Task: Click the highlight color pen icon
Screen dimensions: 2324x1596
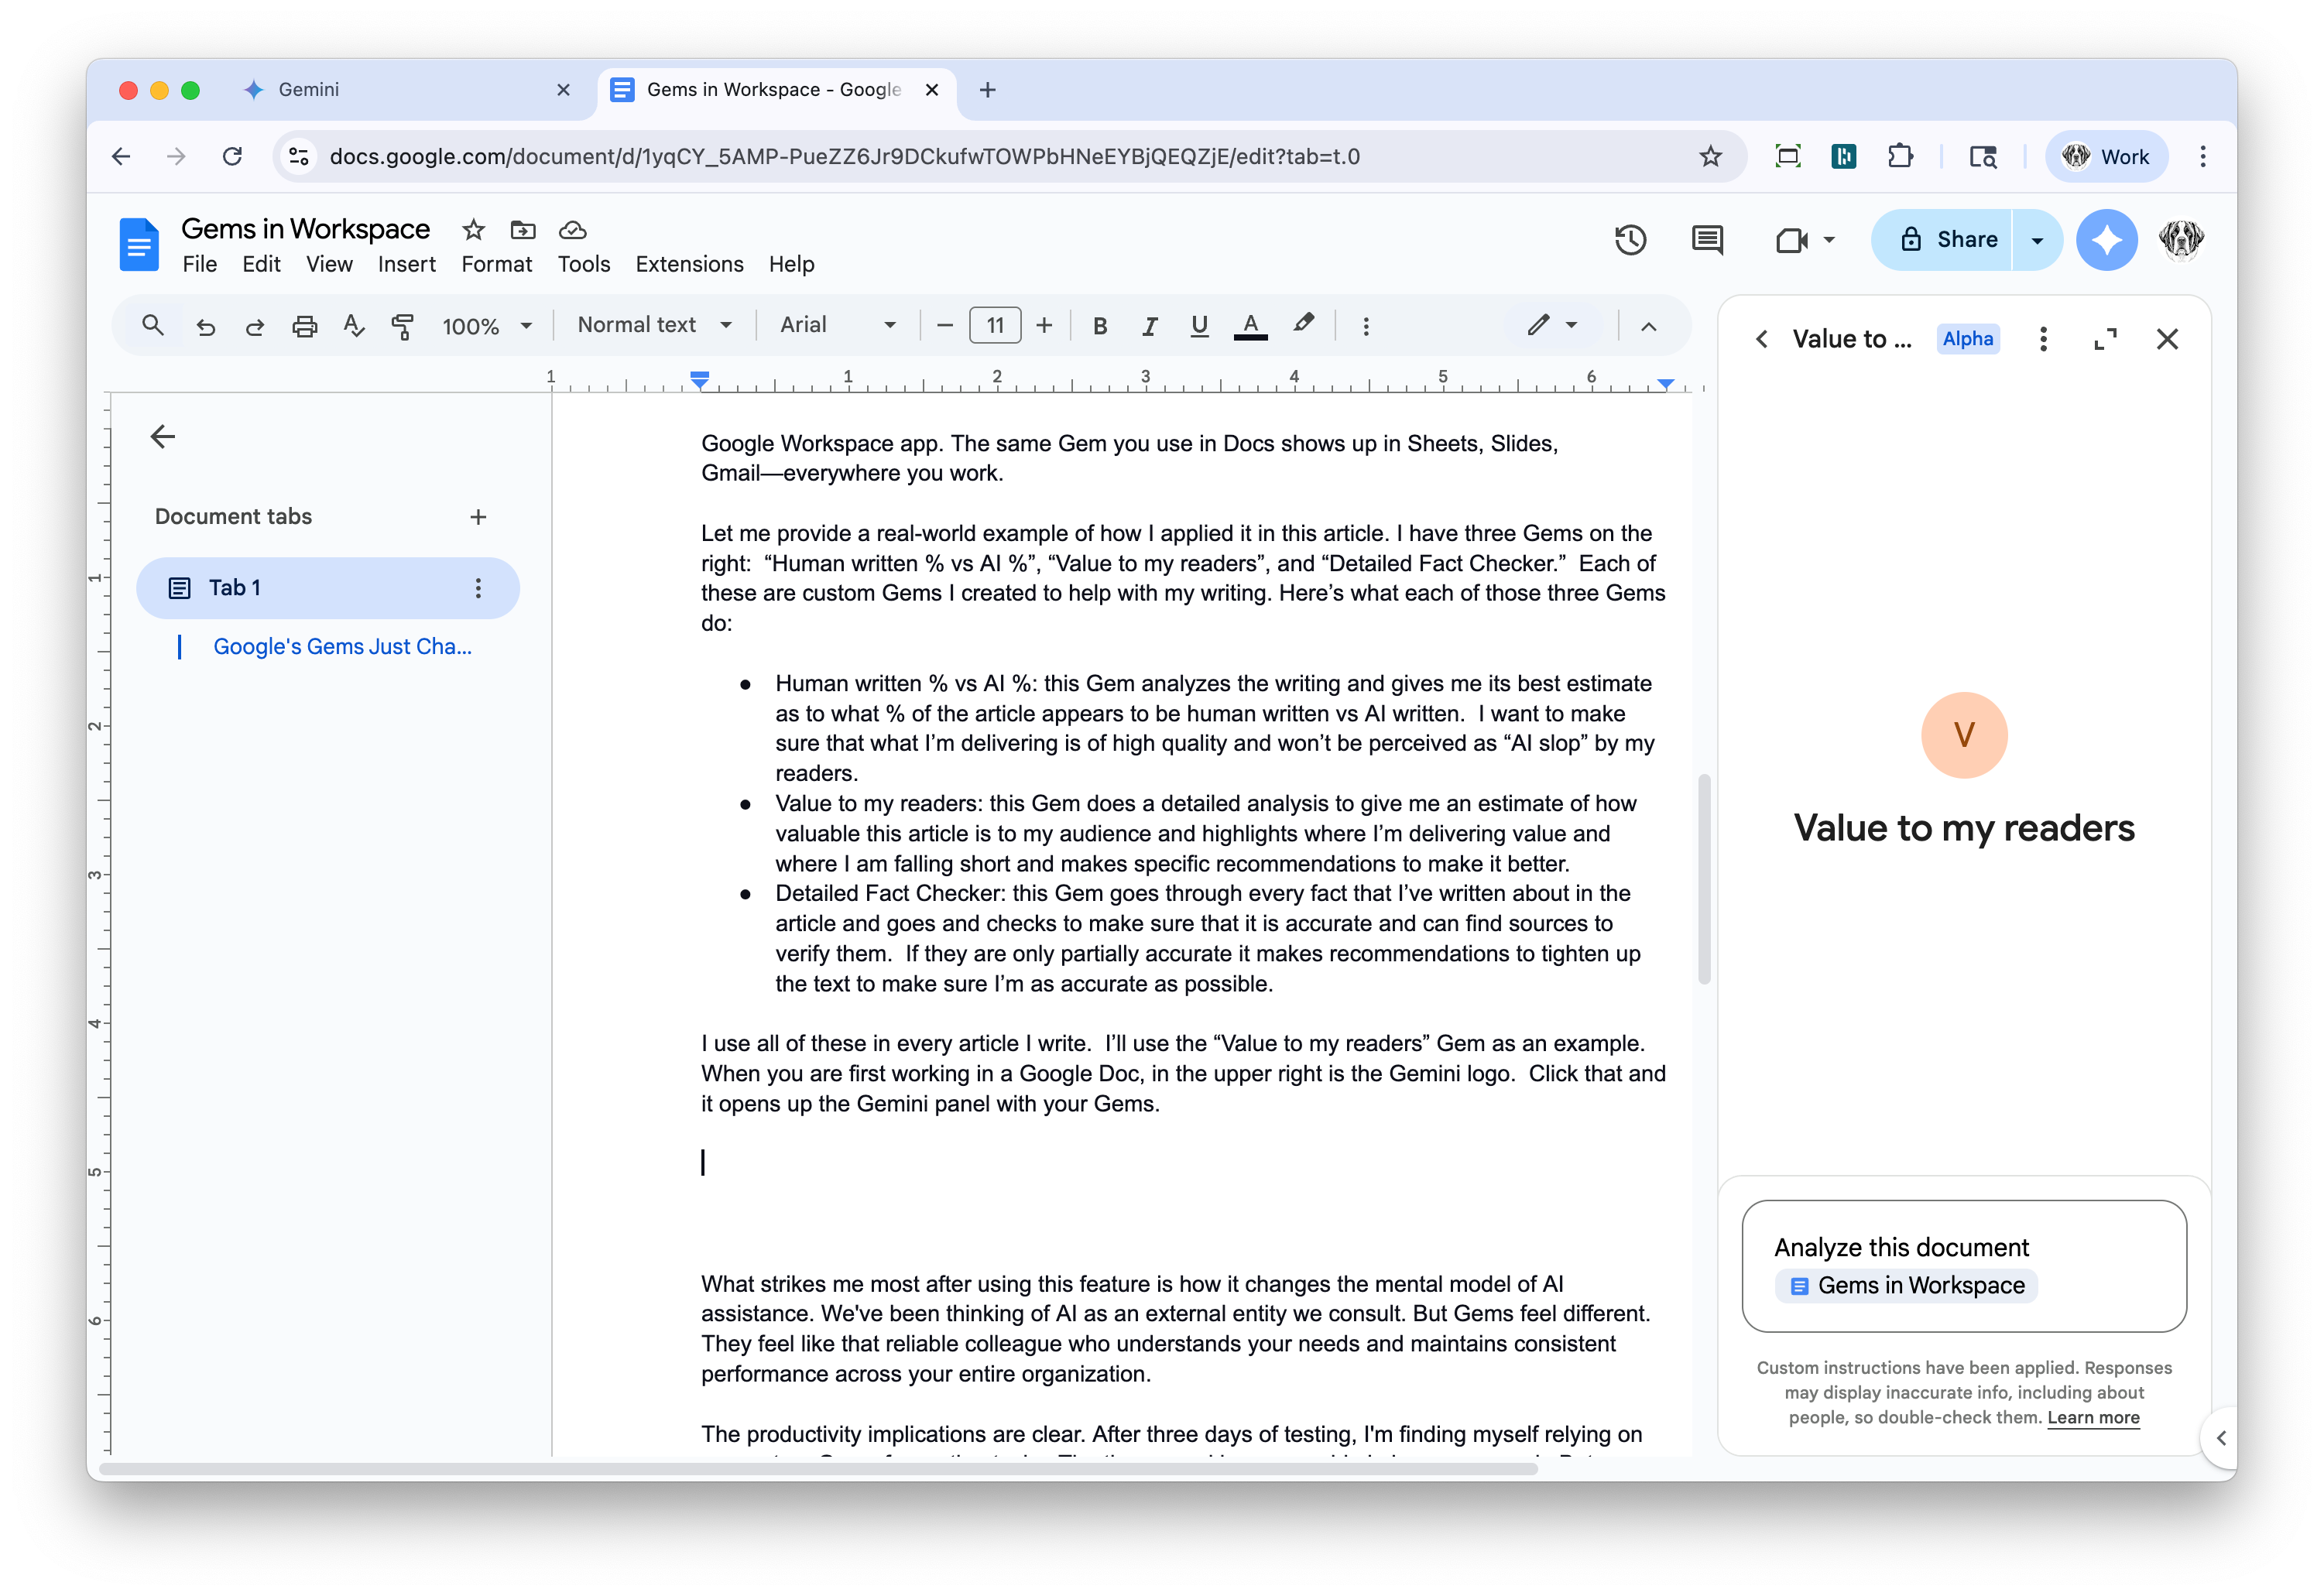Action: point(1303,324)
